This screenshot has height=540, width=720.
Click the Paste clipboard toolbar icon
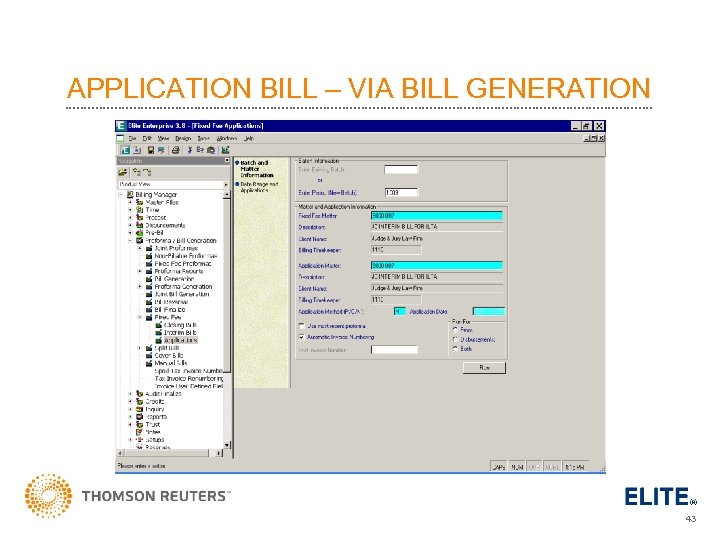[211, 150]
